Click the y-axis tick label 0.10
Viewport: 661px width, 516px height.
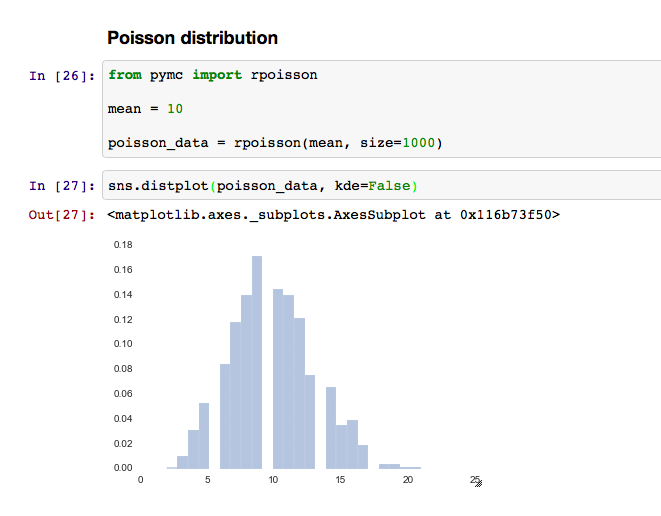(123, 344)
